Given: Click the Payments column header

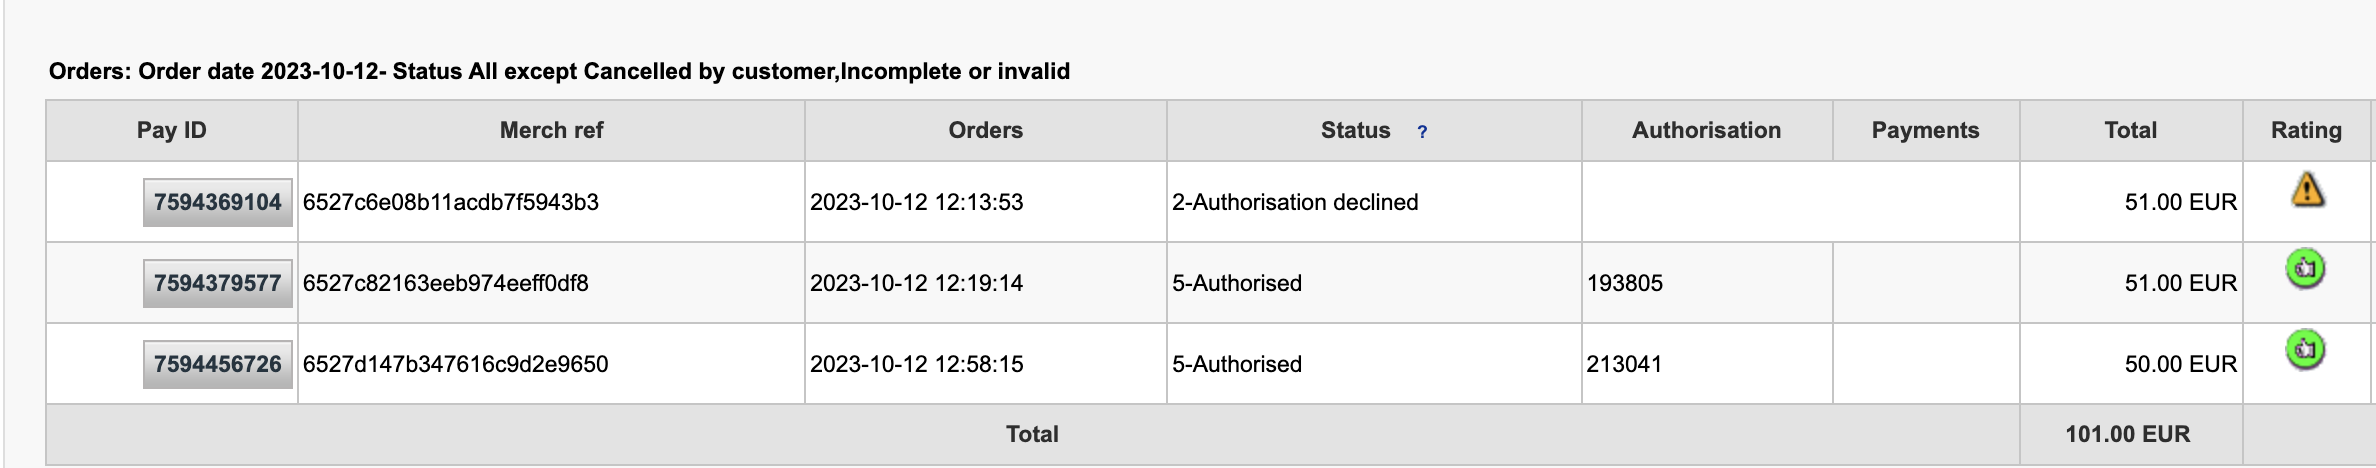Looking at the screenshot, I should [1926, 130].
